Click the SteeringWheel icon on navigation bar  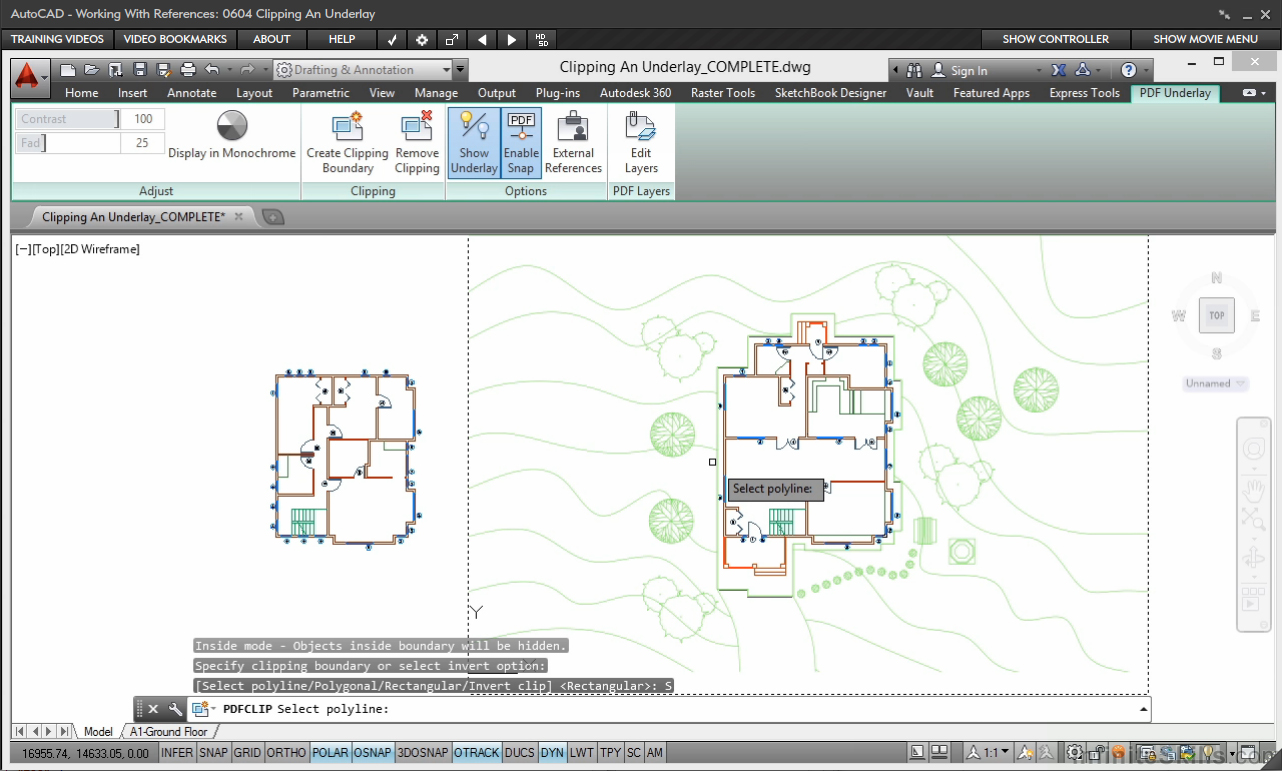click(x=1254, y=450)
